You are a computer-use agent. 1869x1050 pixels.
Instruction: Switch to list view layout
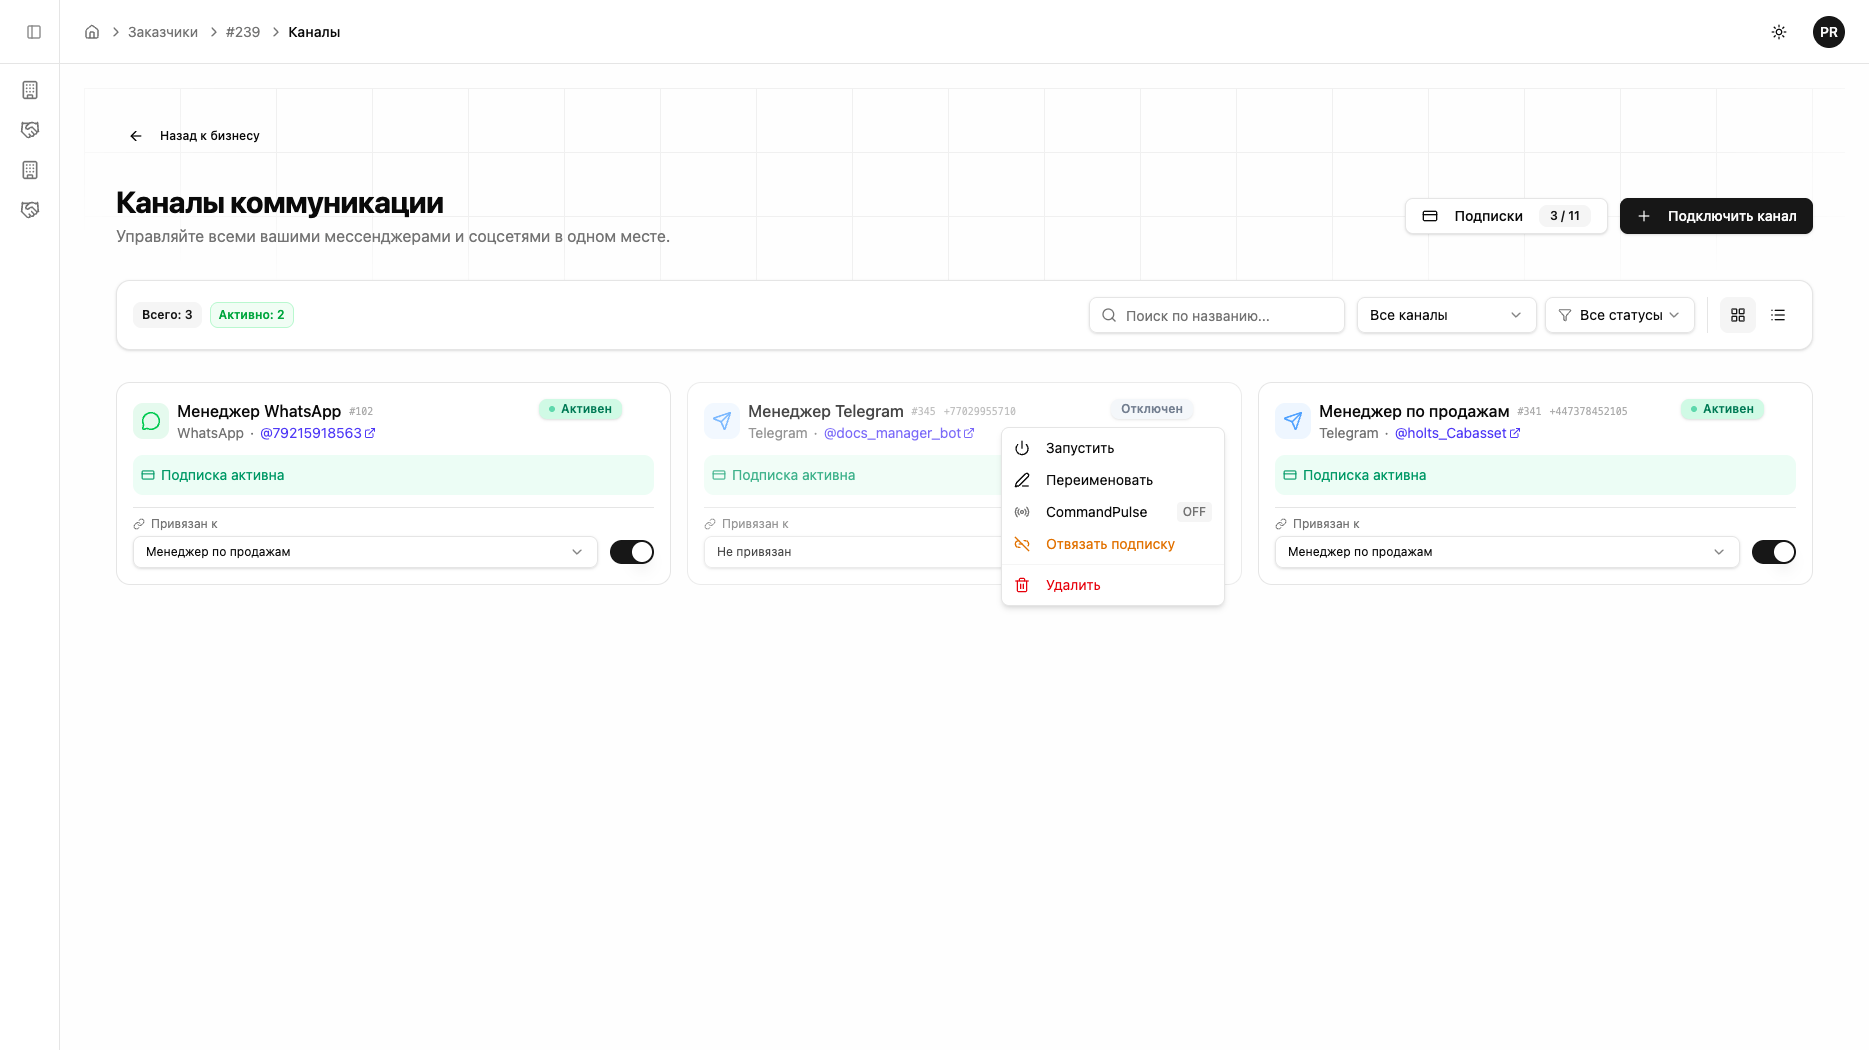pyautogui.click(x=1778, y=315)
